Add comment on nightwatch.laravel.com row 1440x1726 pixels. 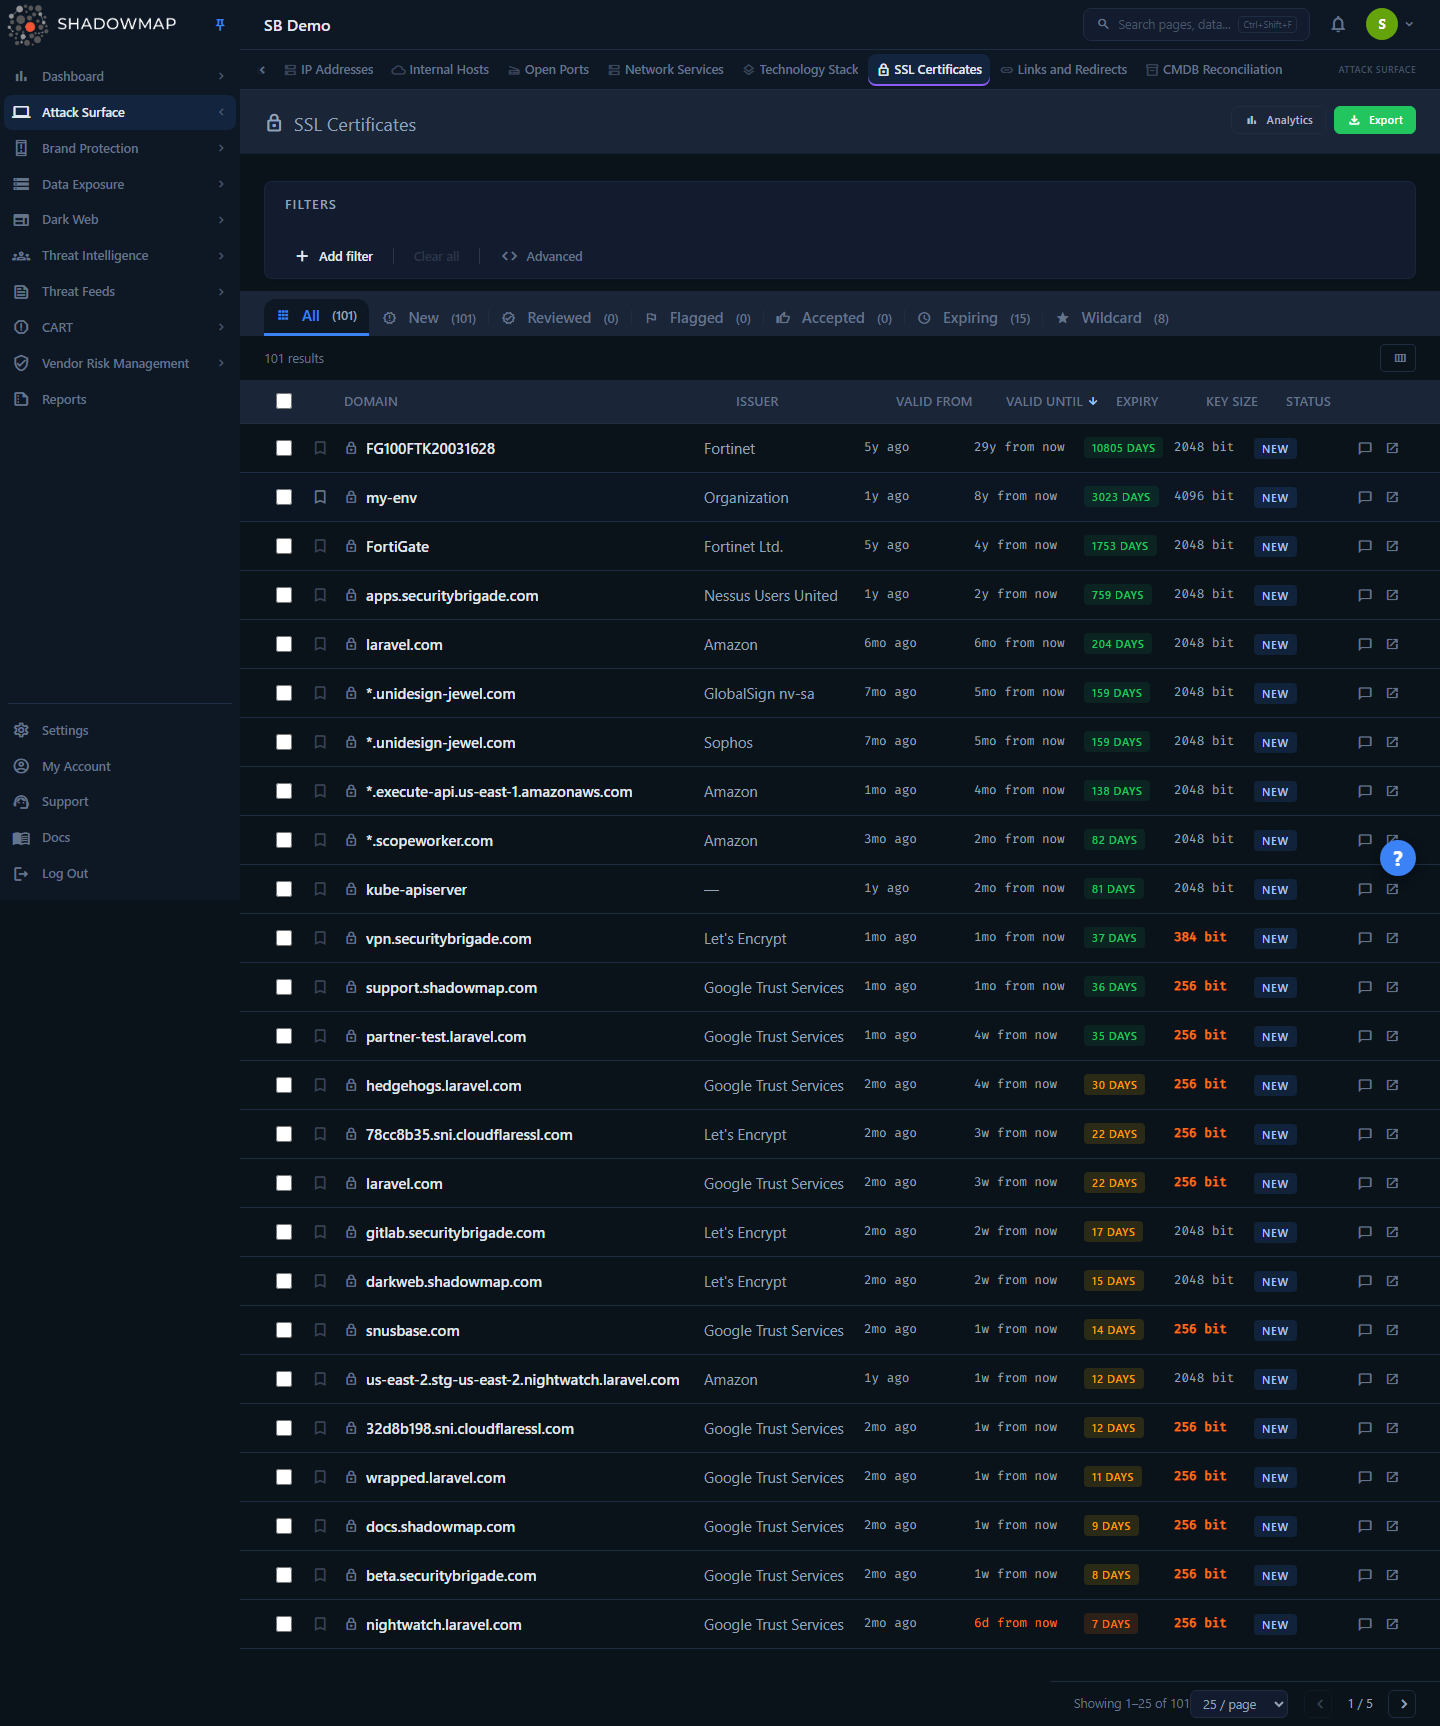pyautogui.click(x=1365, y=1624)
